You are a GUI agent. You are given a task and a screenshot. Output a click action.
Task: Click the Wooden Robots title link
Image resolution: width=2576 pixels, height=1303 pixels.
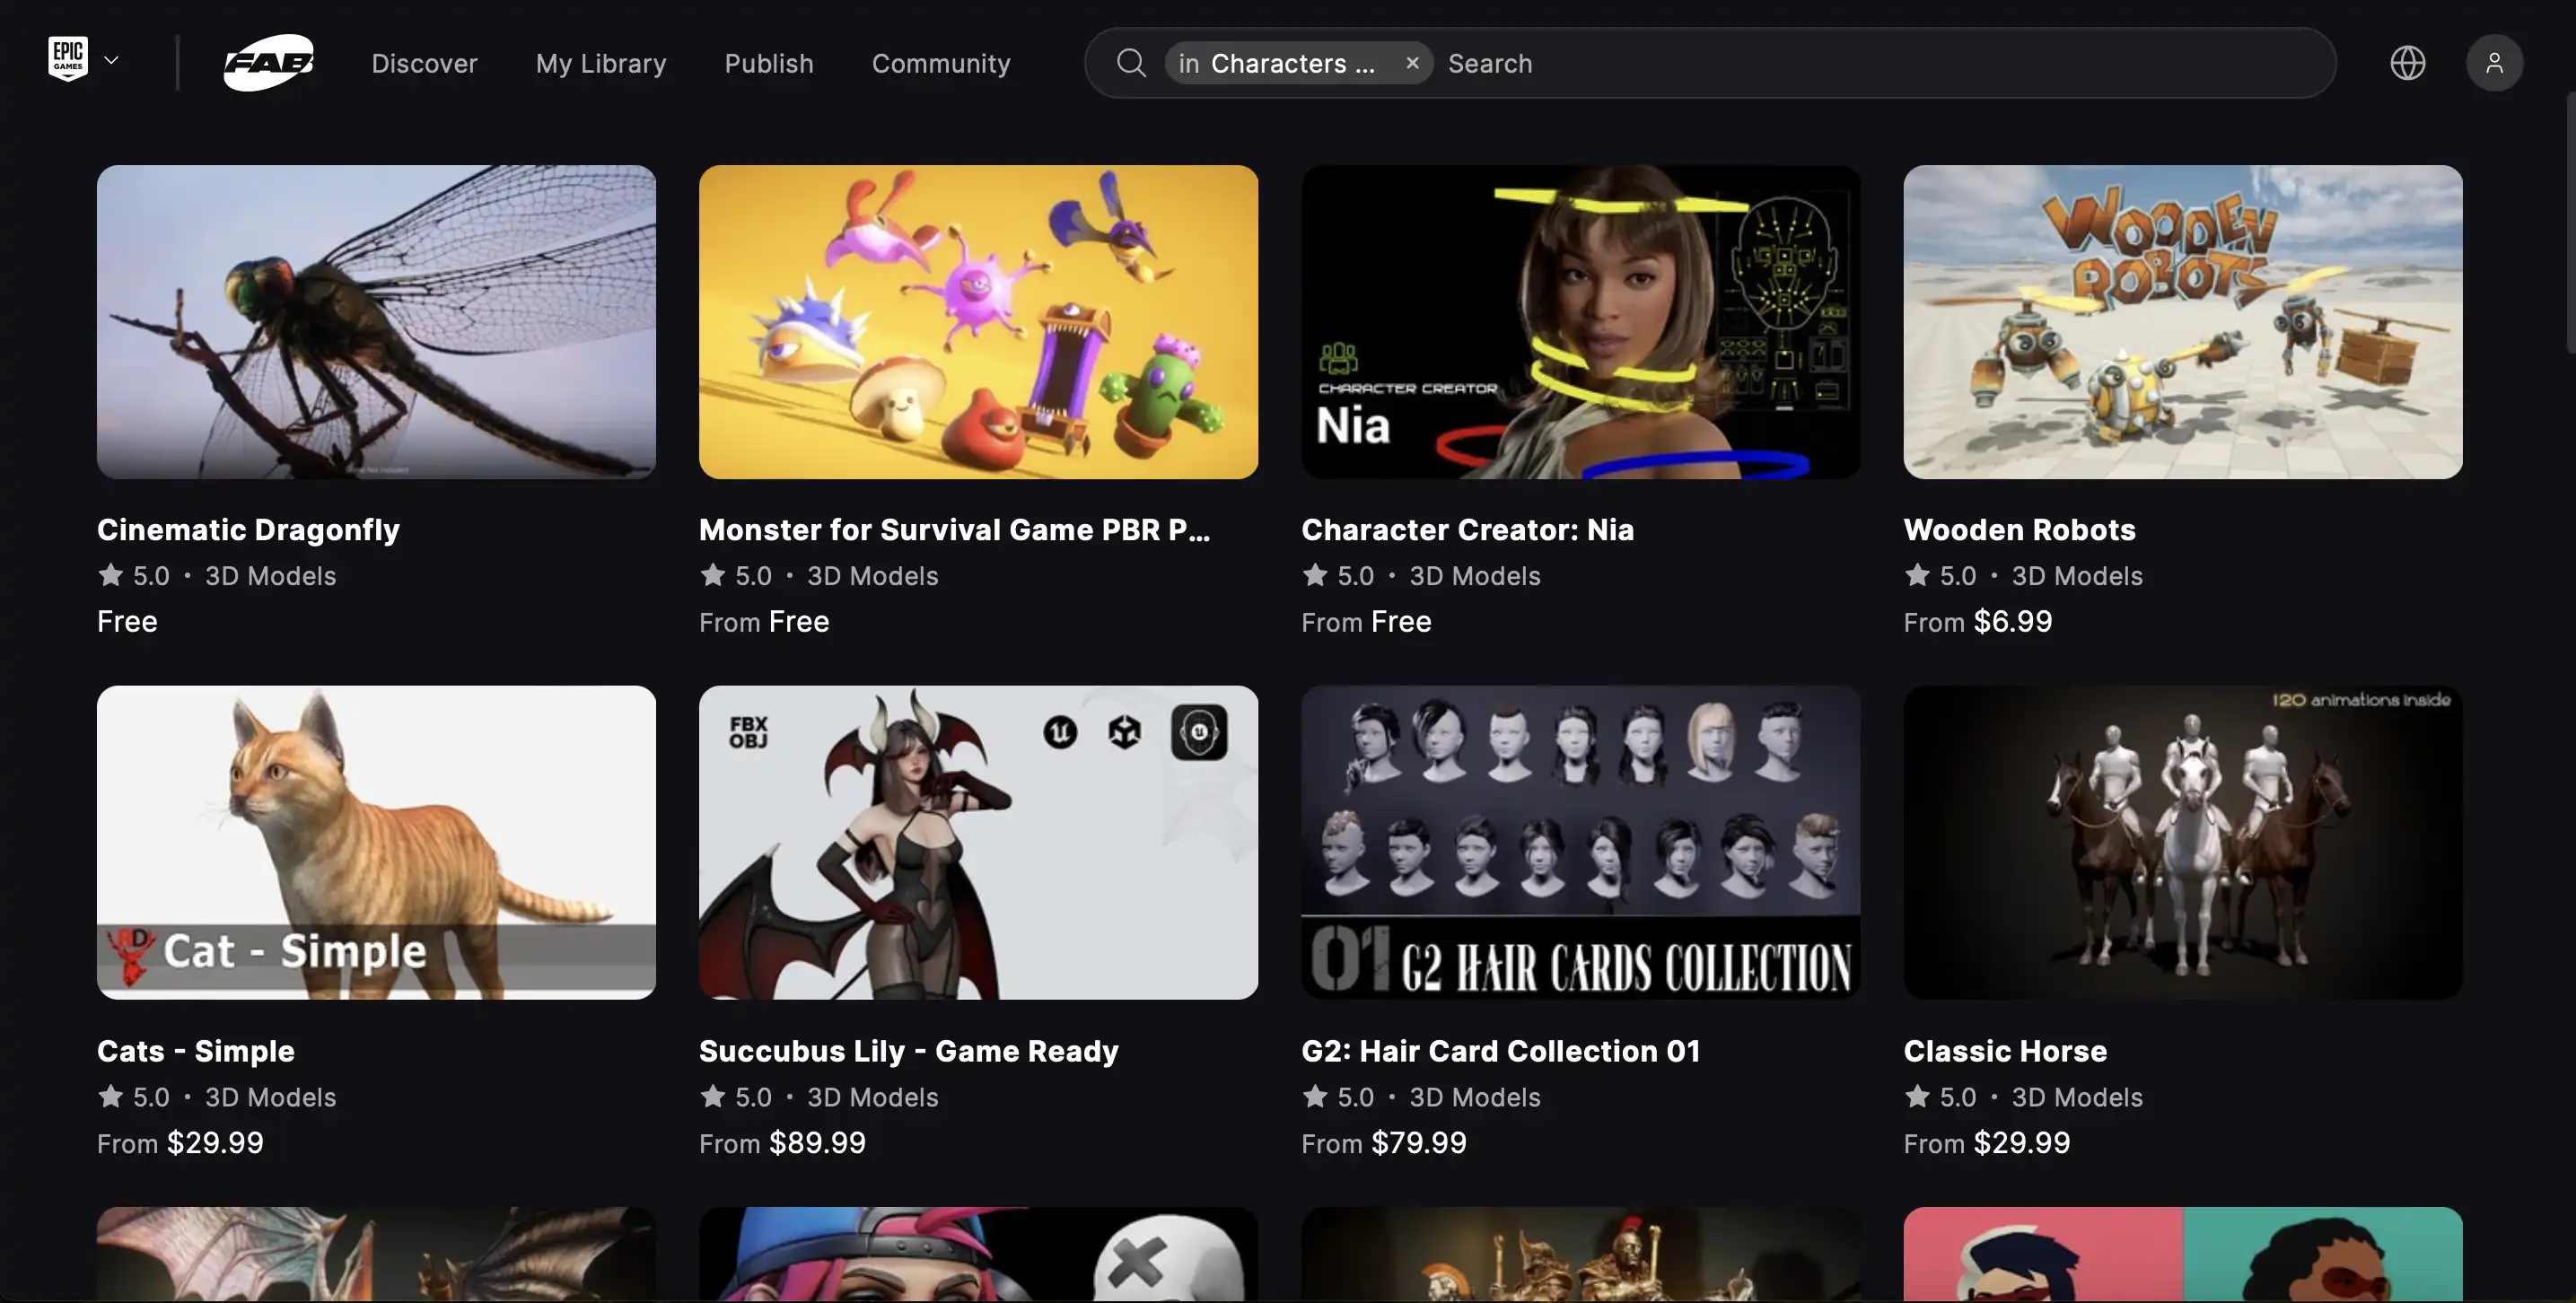pos(2019,529)
